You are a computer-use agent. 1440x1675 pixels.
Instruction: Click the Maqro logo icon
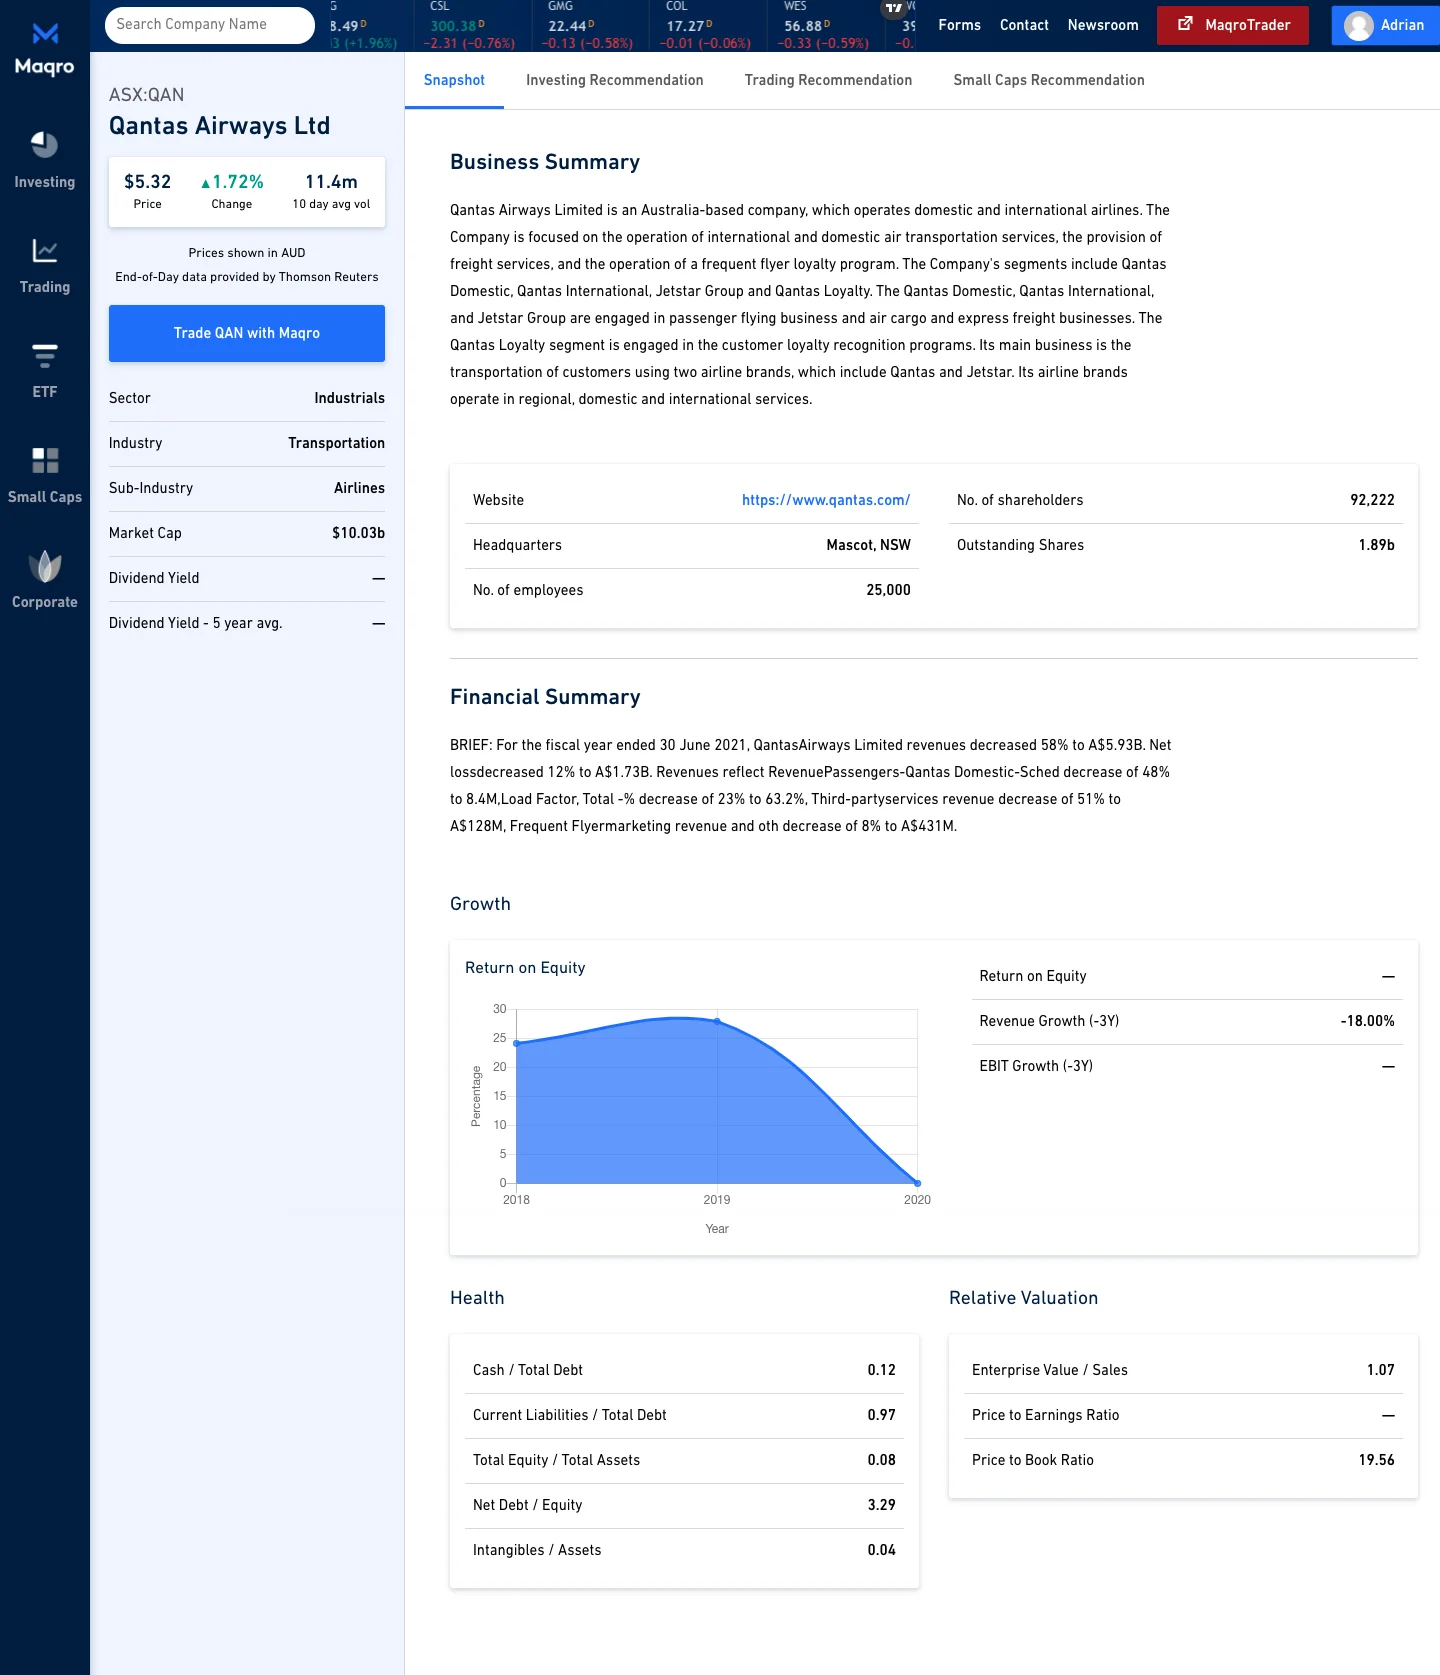(45, 34)
